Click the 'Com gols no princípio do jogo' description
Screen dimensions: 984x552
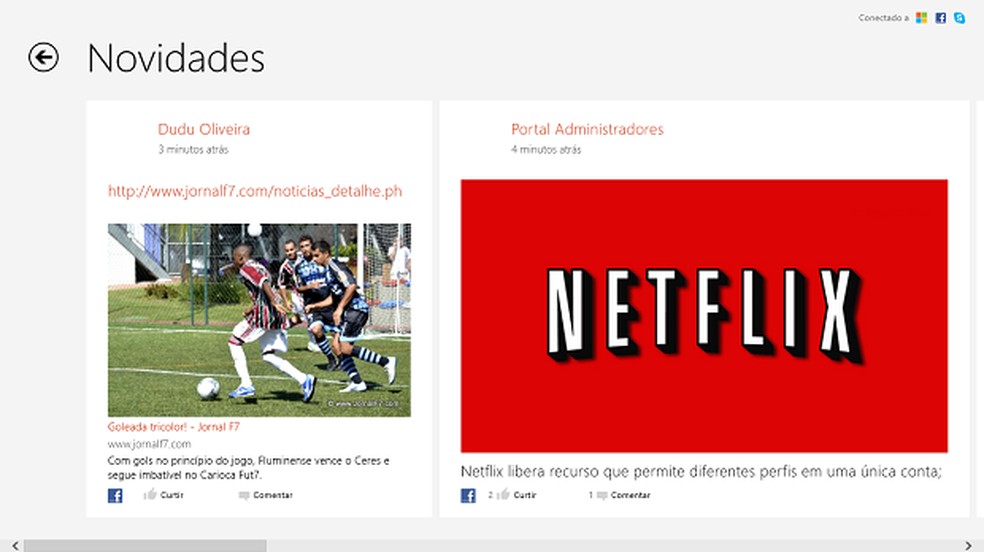coord(249,468)
